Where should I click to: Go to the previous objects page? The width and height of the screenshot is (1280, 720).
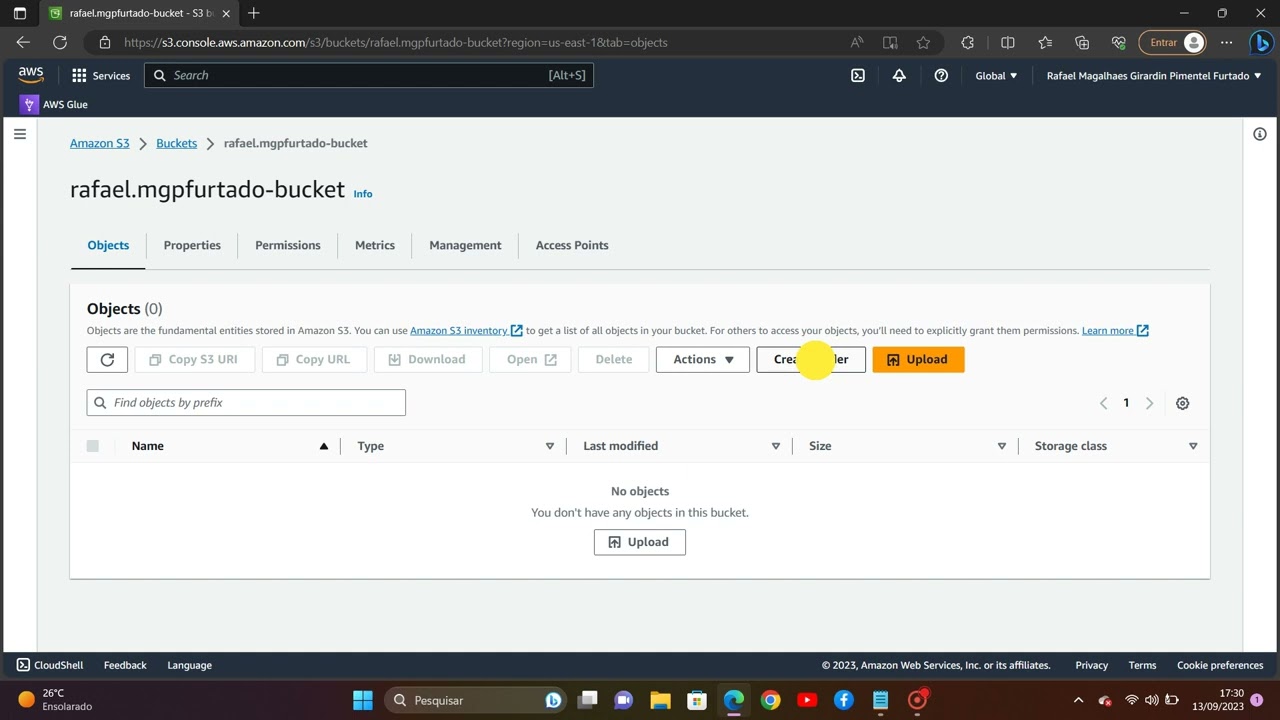click(x=1103, y=403)
